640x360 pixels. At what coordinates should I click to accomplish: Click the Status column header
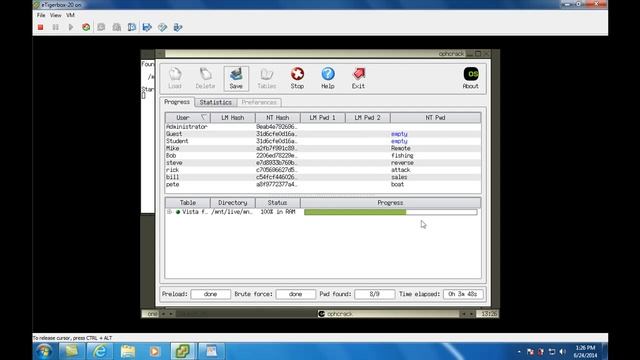coord(278,202)
